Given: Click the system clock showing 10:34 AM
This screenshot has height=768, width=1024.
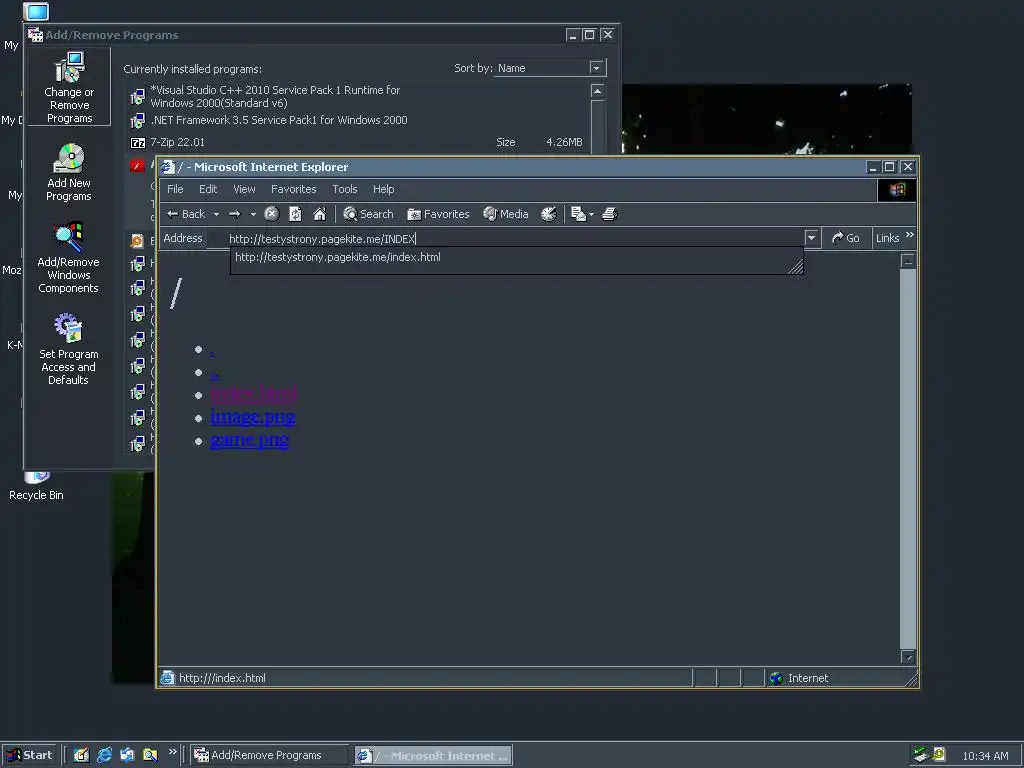Looking at the screenshot, I should click(x=985, y=756).
